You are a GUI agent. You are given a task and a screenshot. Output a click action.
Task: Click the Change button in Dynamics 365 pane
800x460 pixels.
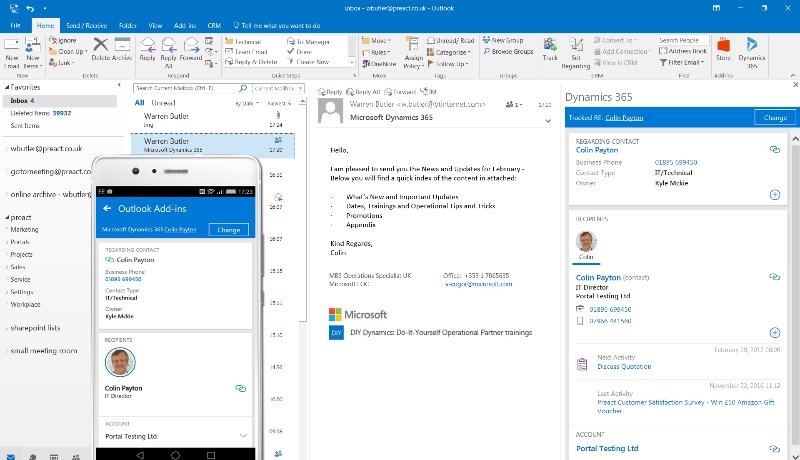pyautogui.click(x=775, y=118)
